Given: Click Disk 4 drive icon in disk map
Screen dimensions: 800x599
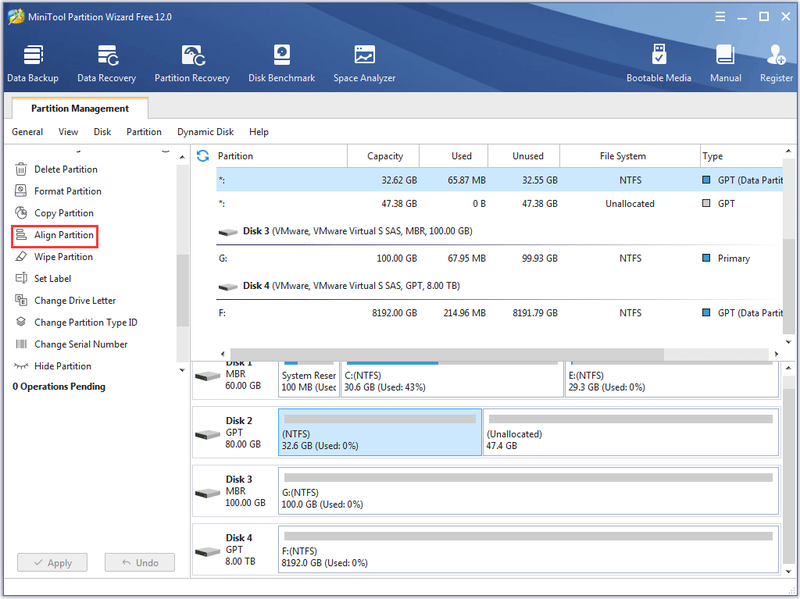Looking at the screenshot, I should 208,552.
